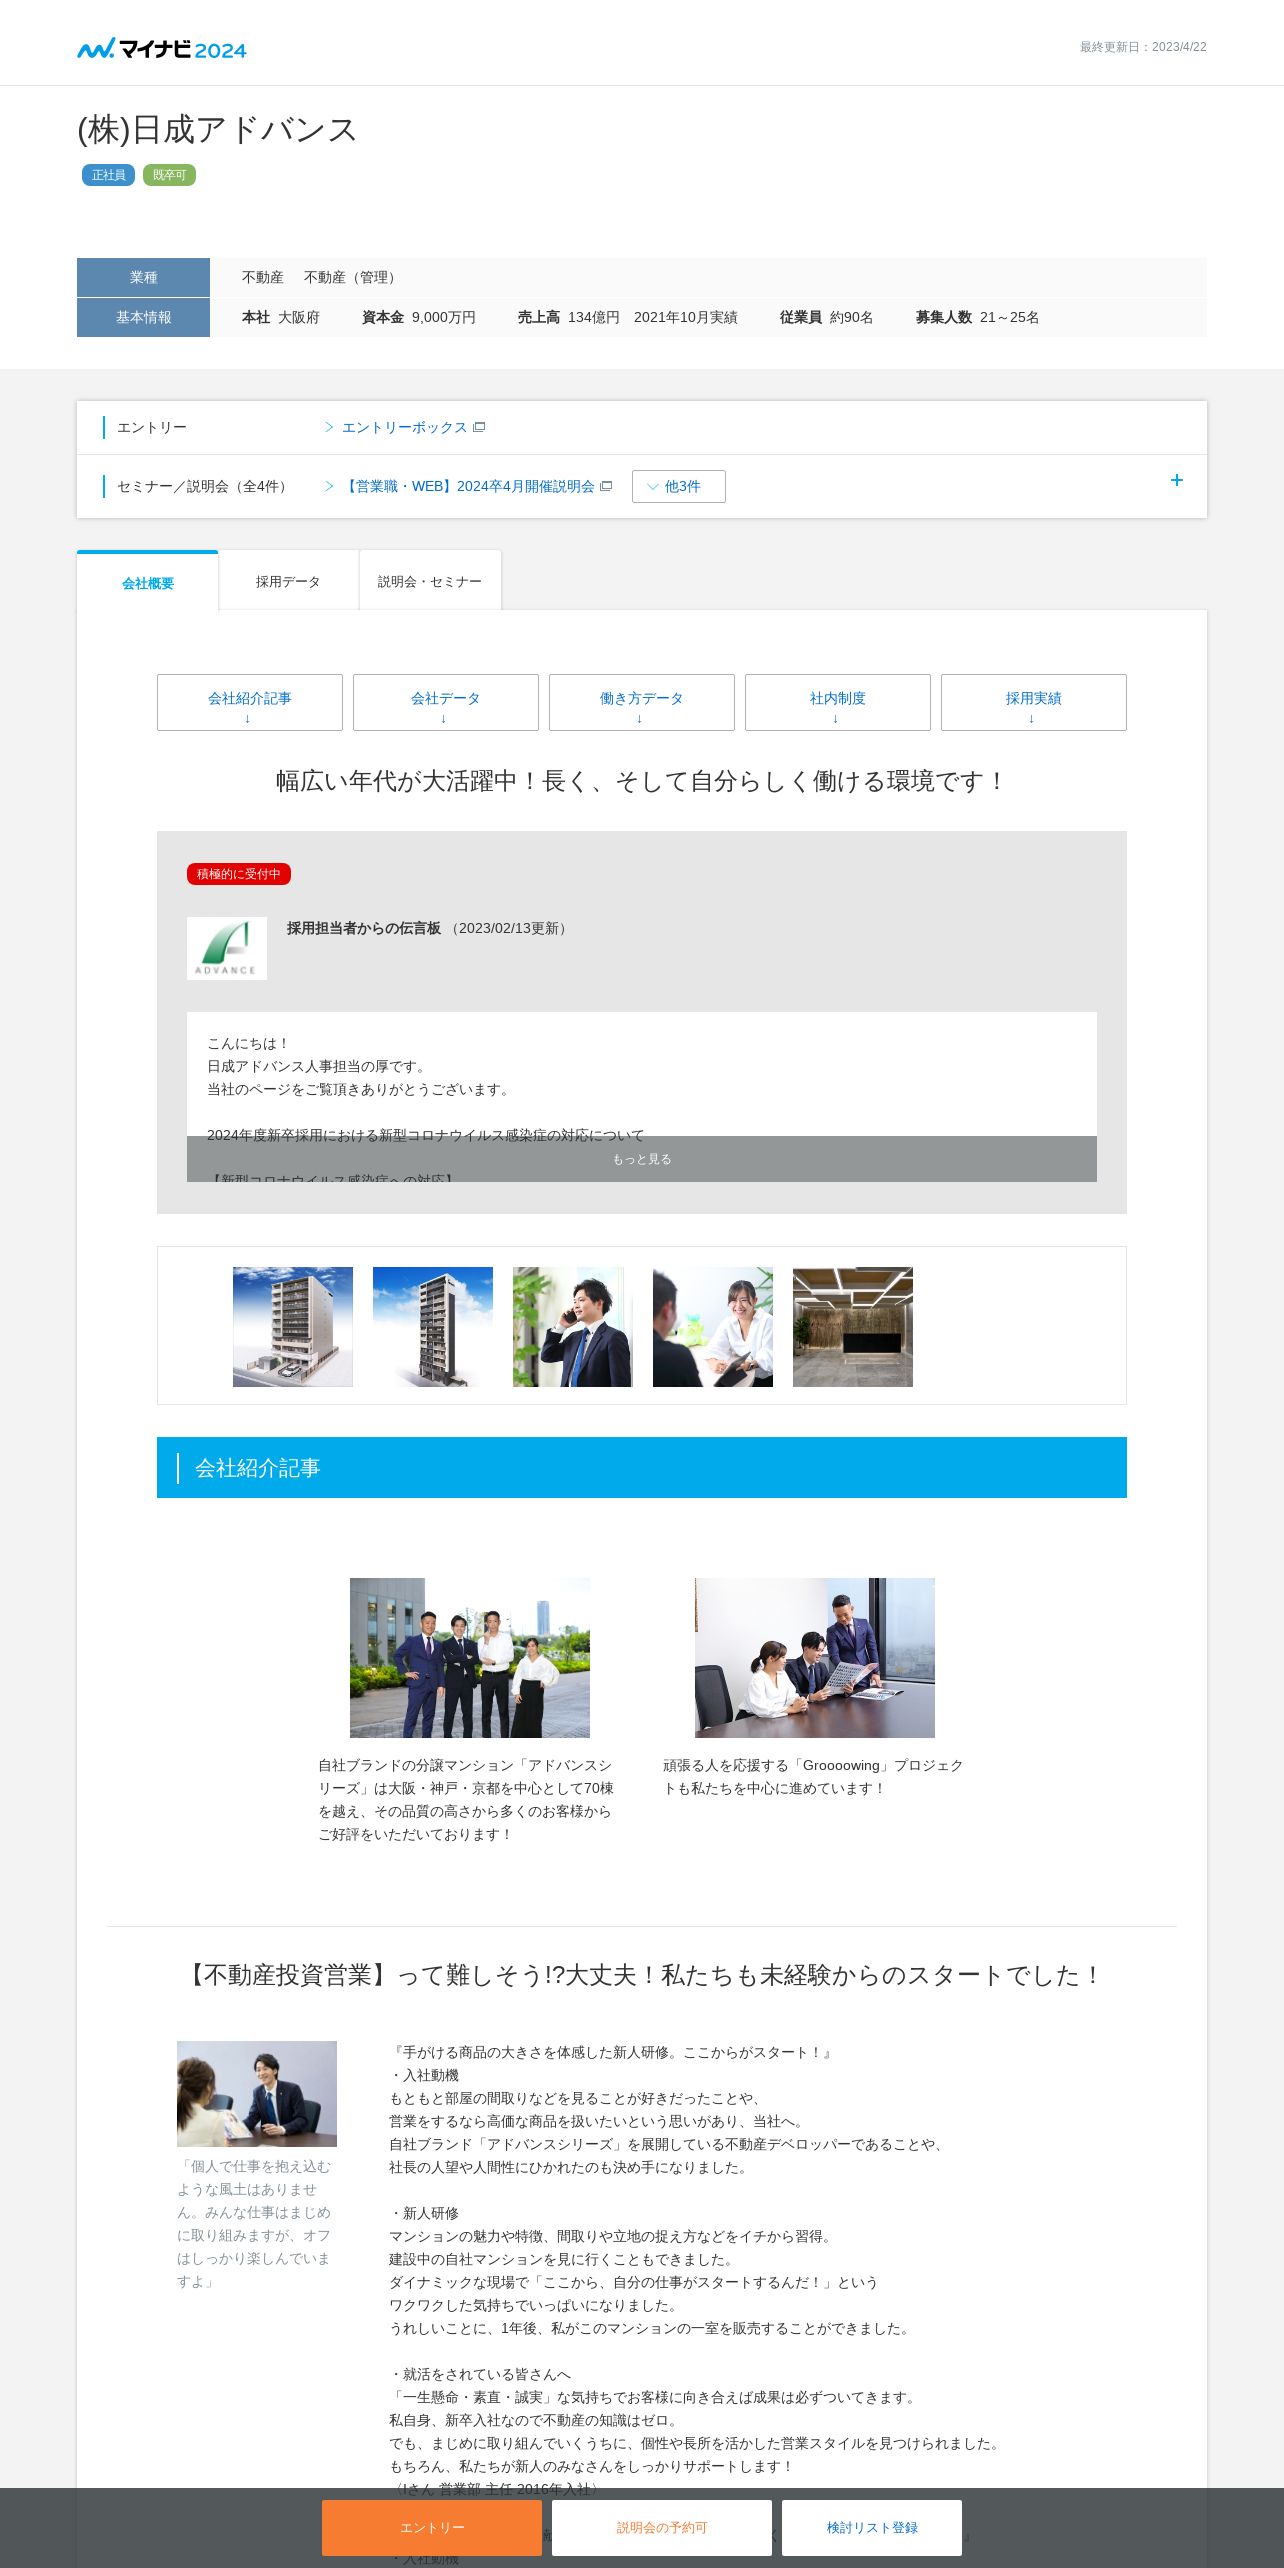Screen dimensions: 1284x2568
Task: Click the 基本情報 row header cell
Action: coord(143,317)
